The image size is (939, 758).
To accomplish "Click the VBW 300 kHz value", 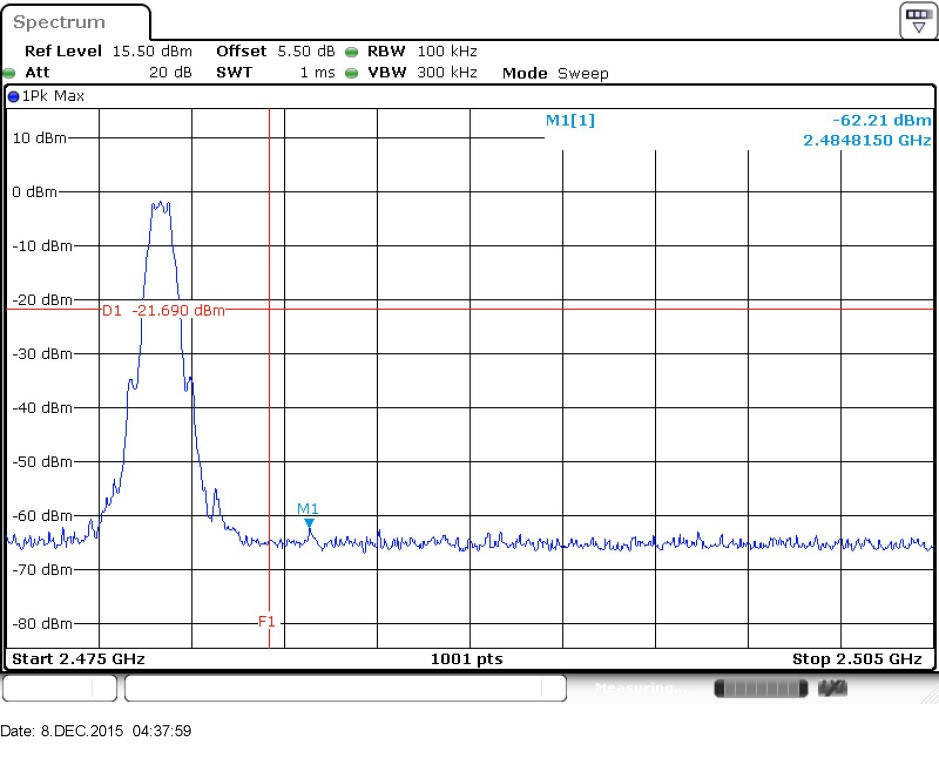I will (x=447, y=72).
